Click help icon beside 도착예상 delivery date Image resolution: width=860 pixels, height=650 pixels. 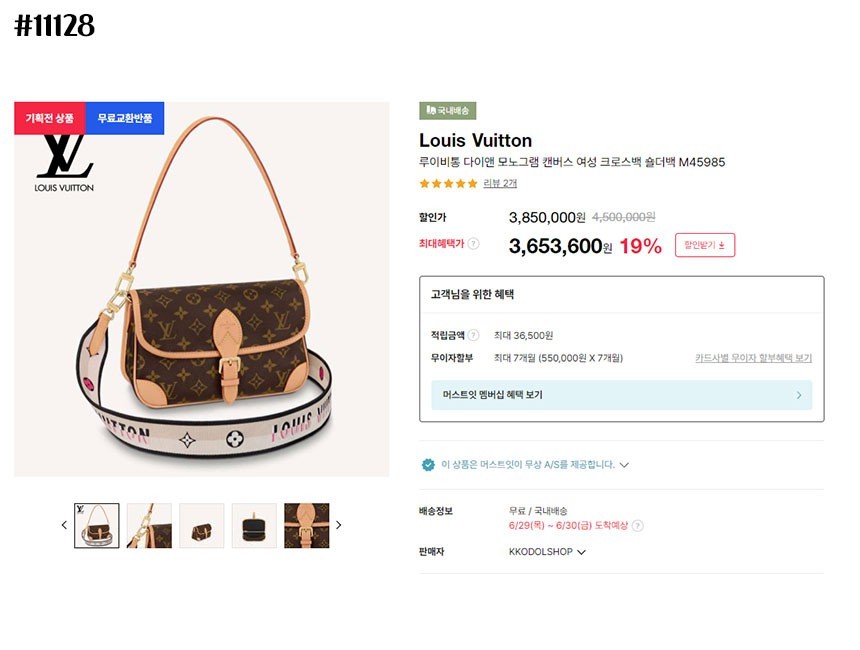point(638,526)
